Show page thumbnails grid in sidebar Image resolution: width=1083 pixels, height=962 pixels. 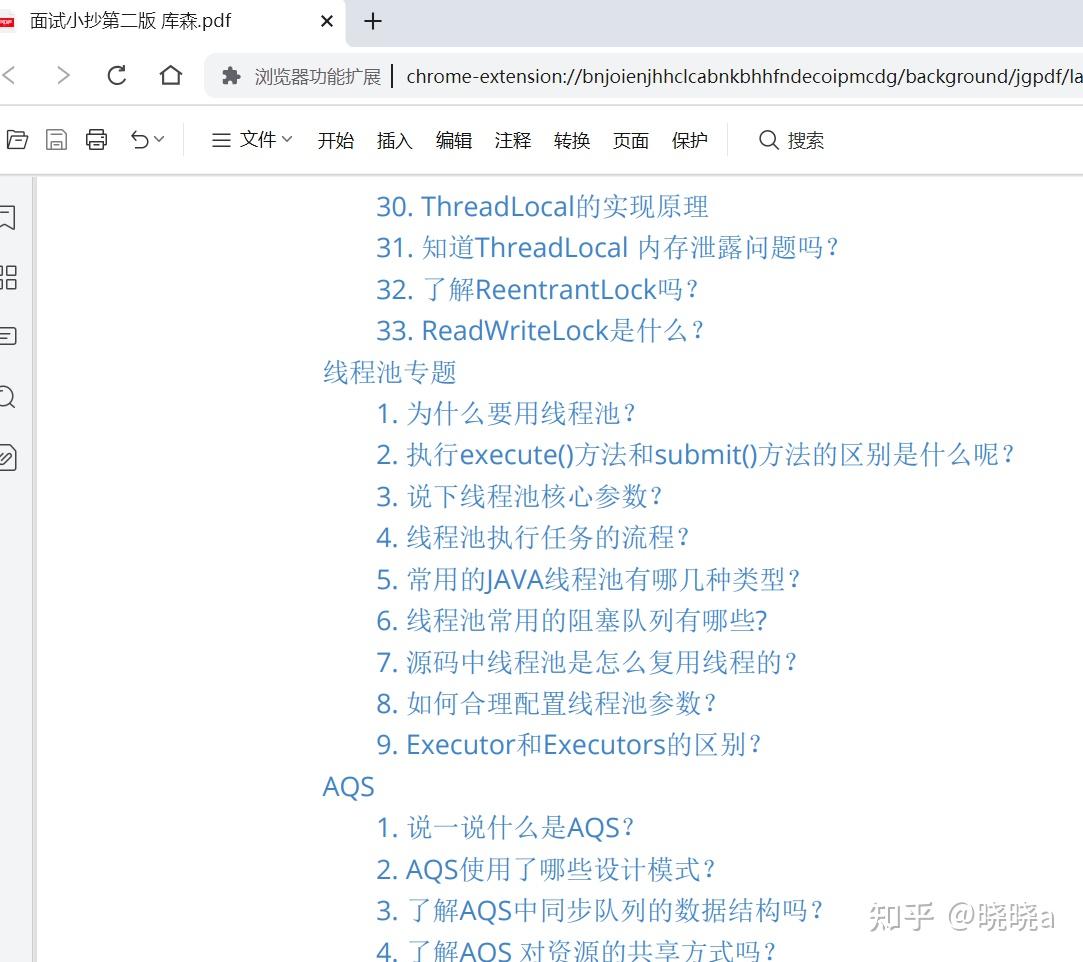point(8,277)
